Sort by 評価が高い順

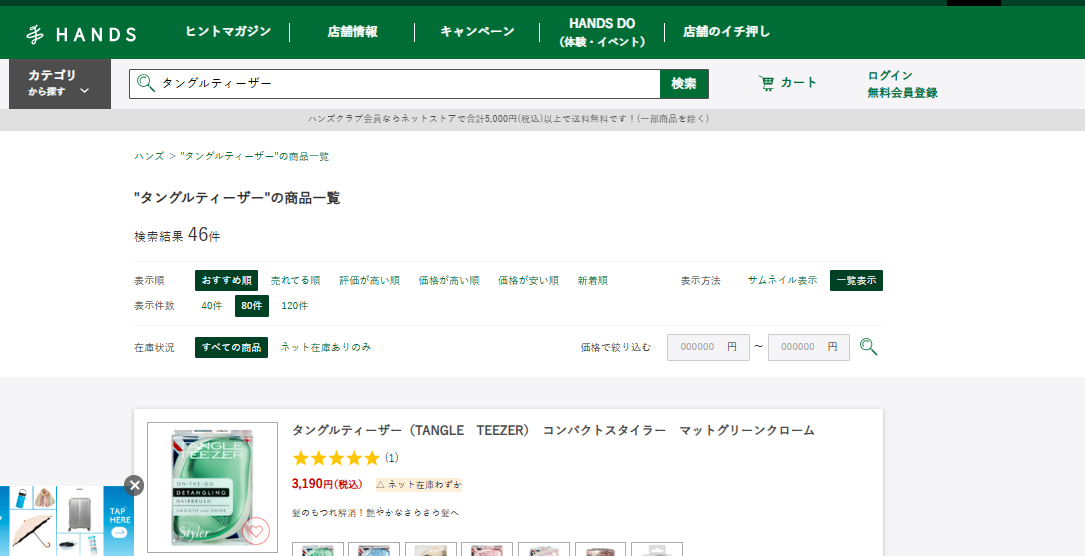click(x=370, y=281)
